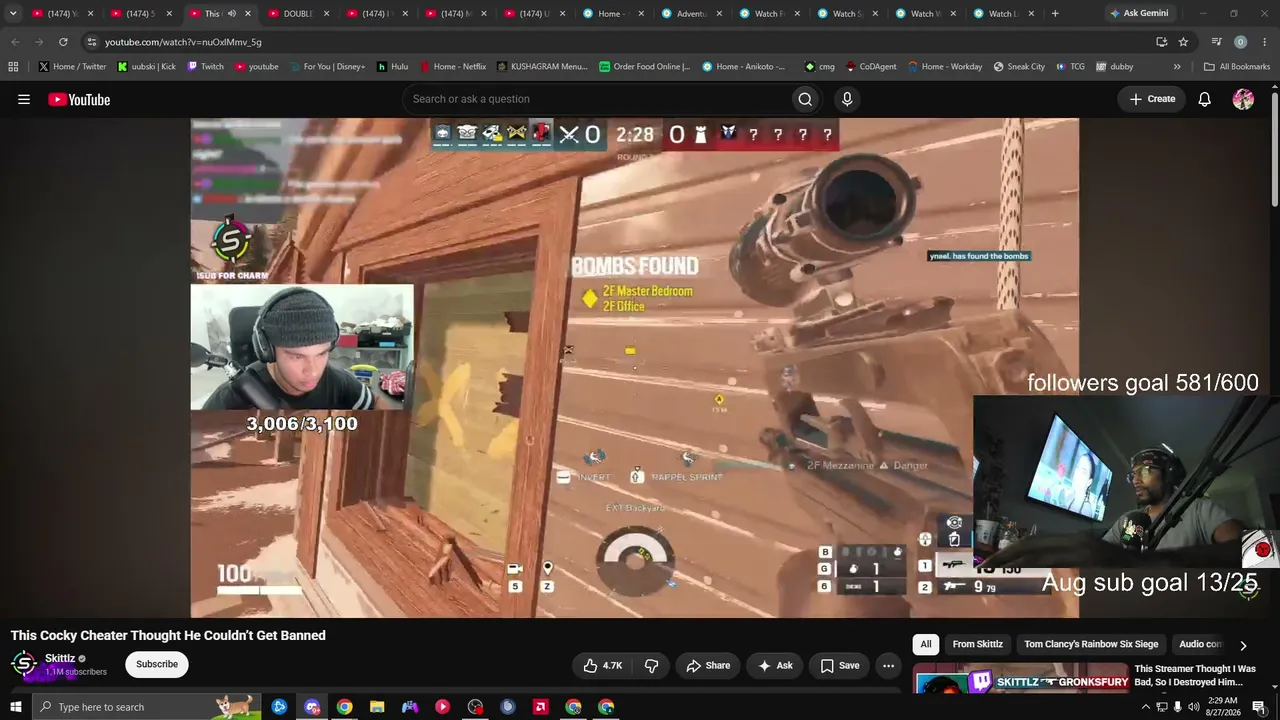
Task: Expand the tab search dropdown
Action: tap(13, 14)
